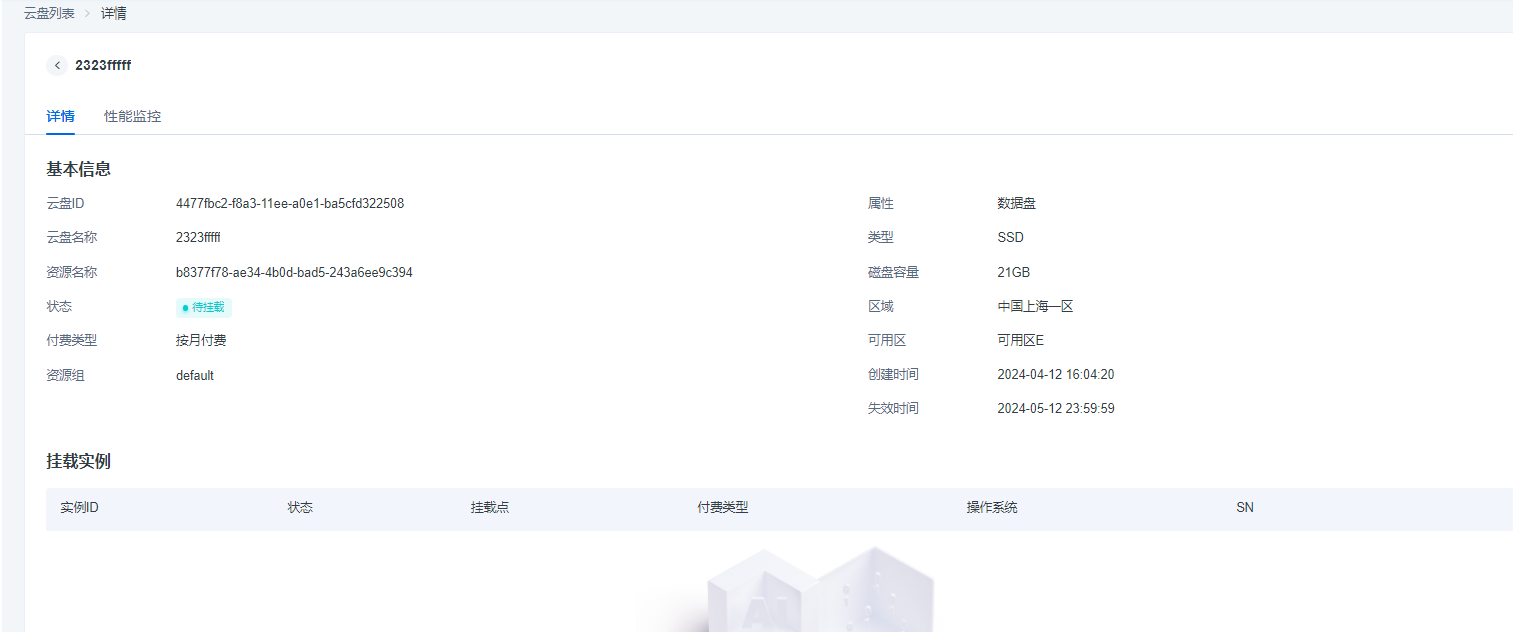Click the 资源组 value default
Viewport: 1513px width, 632px height.
(195, 376)
